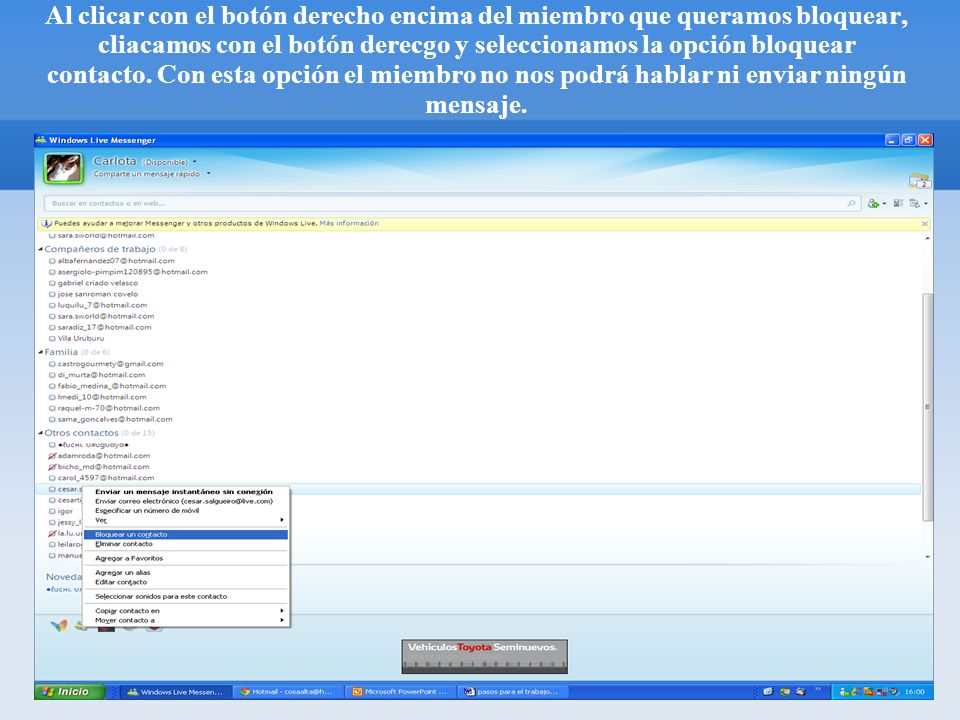Collapse the Otros contactos group
This screenshot has height=720, width=960.
click(41, 433)
